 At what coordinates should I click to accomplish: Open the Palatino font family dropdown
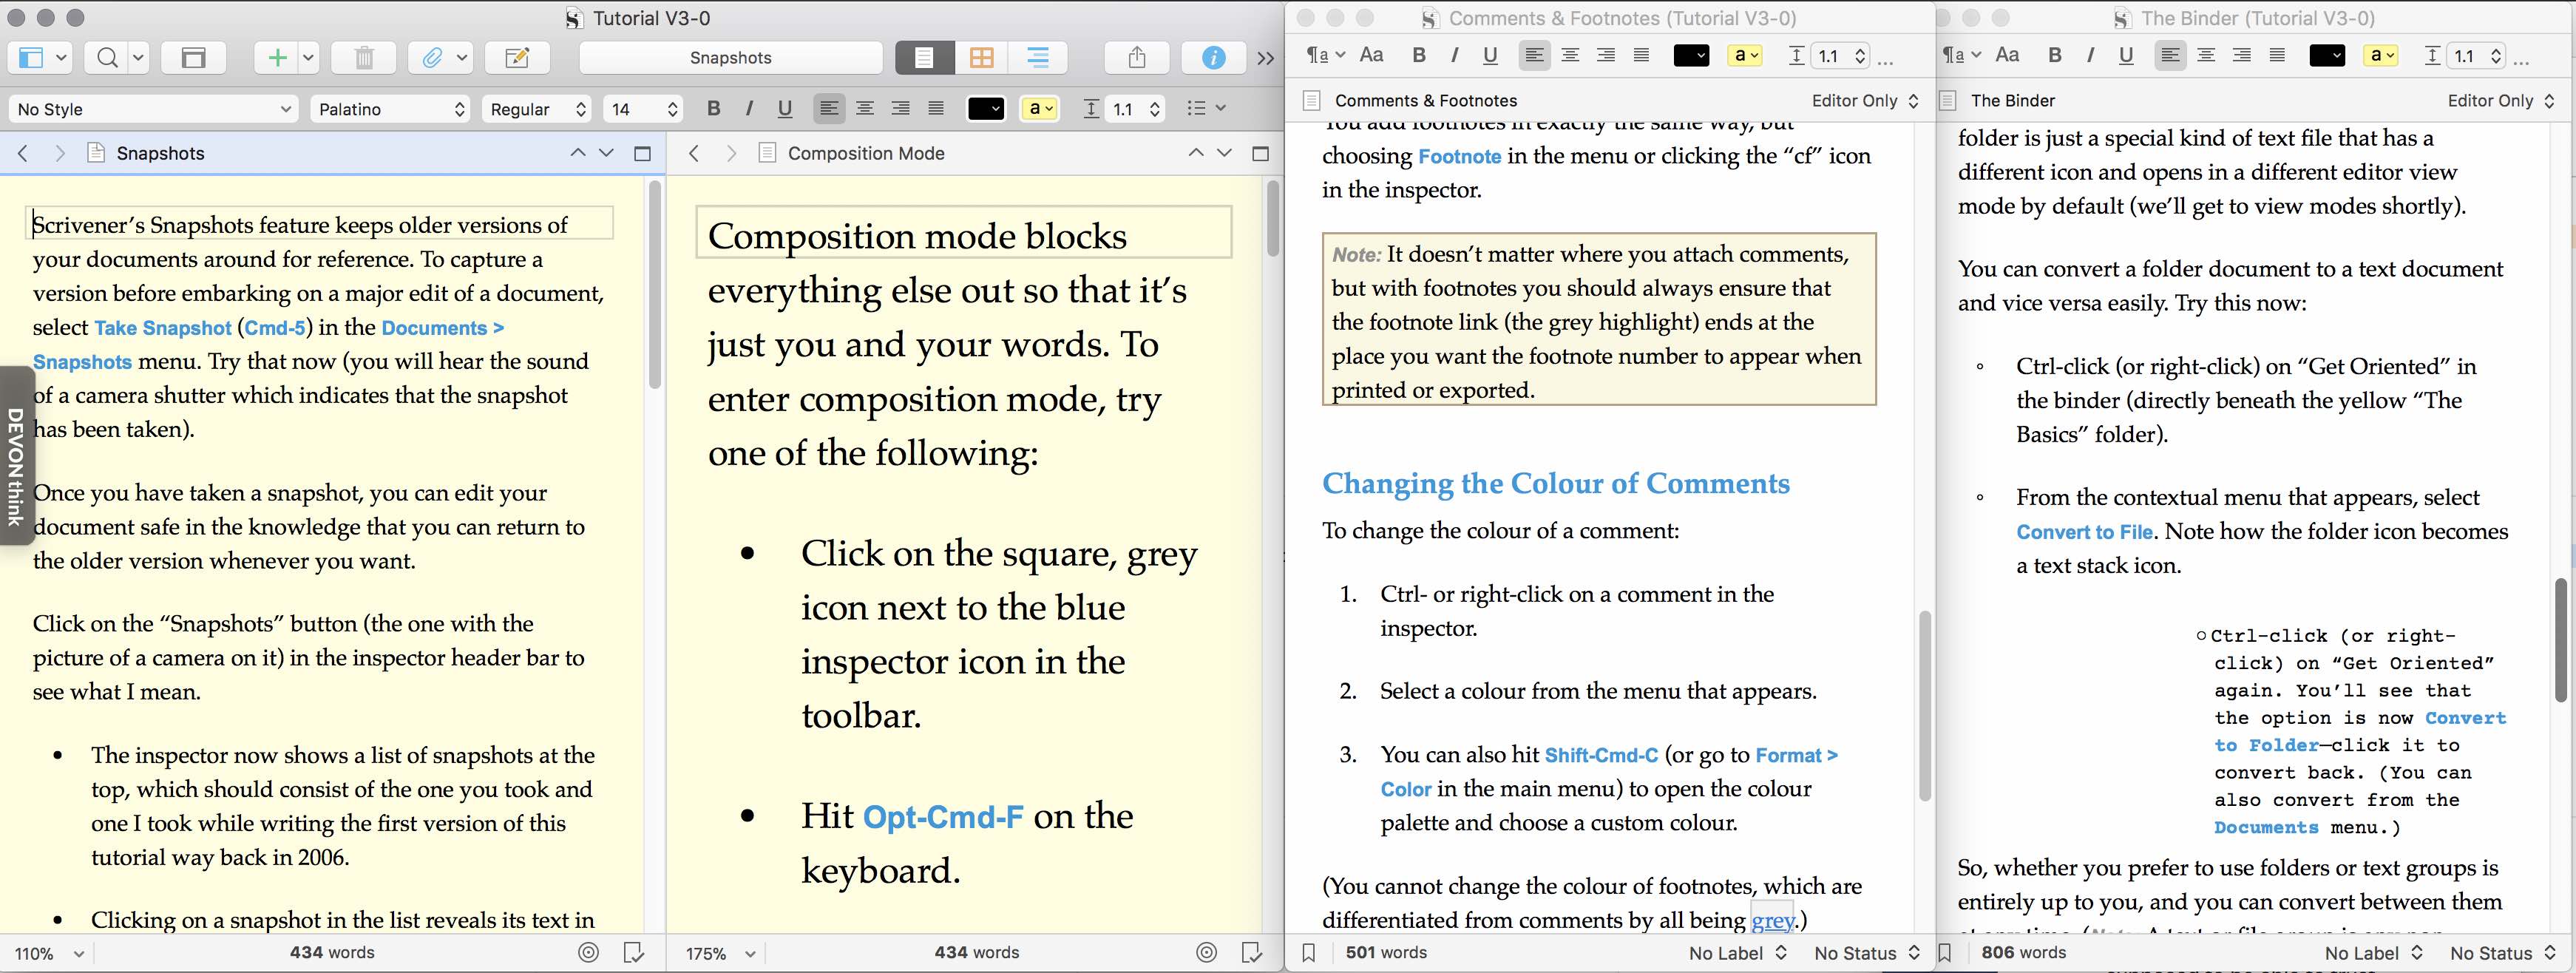391,109
